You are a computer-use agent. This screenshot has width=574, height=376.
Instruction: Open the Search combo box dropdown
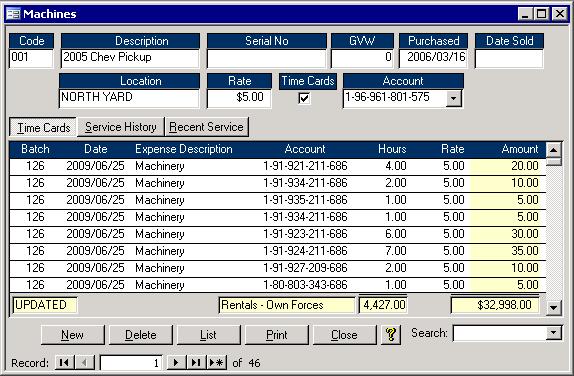pyautogui.click(x=554, y=333)
